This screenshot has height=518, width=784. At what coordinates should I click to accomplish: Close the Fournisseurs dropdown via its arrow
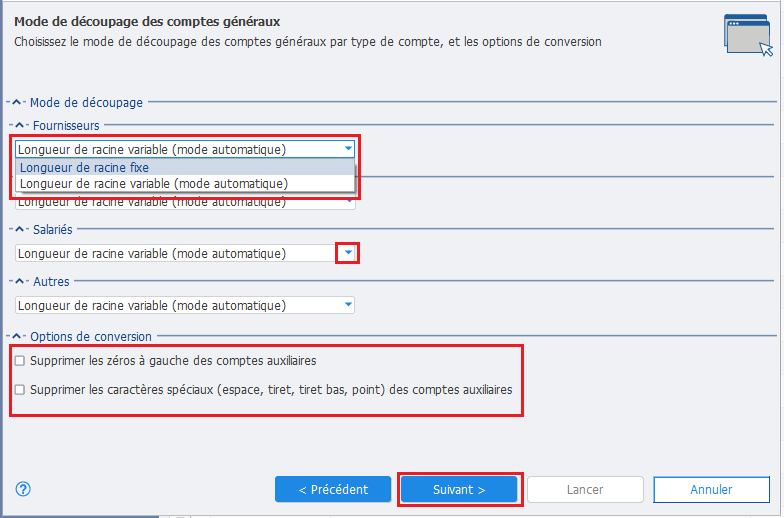pos(348,148)
